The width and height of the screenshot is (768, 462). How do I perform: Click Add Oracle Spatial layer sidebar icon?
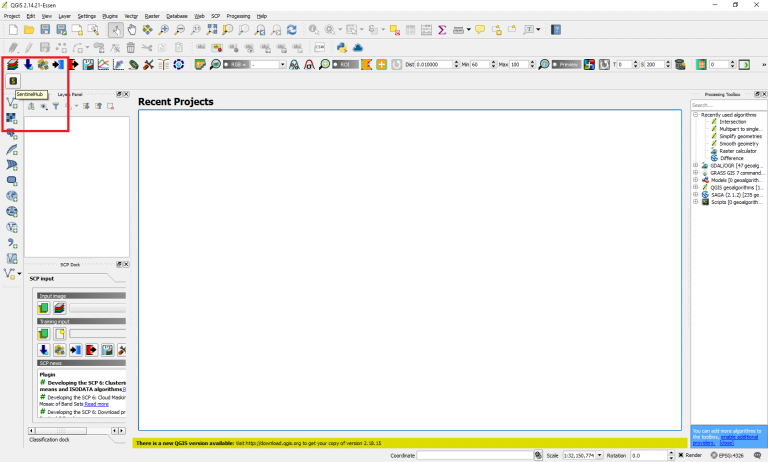click(12, 181)
